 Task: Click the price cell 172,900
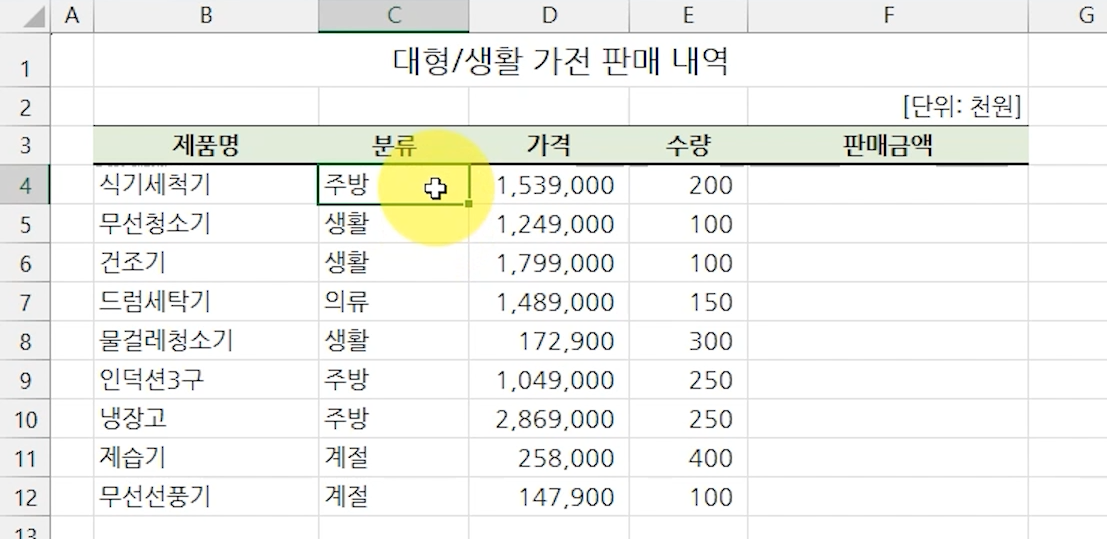tap(549, 341)
